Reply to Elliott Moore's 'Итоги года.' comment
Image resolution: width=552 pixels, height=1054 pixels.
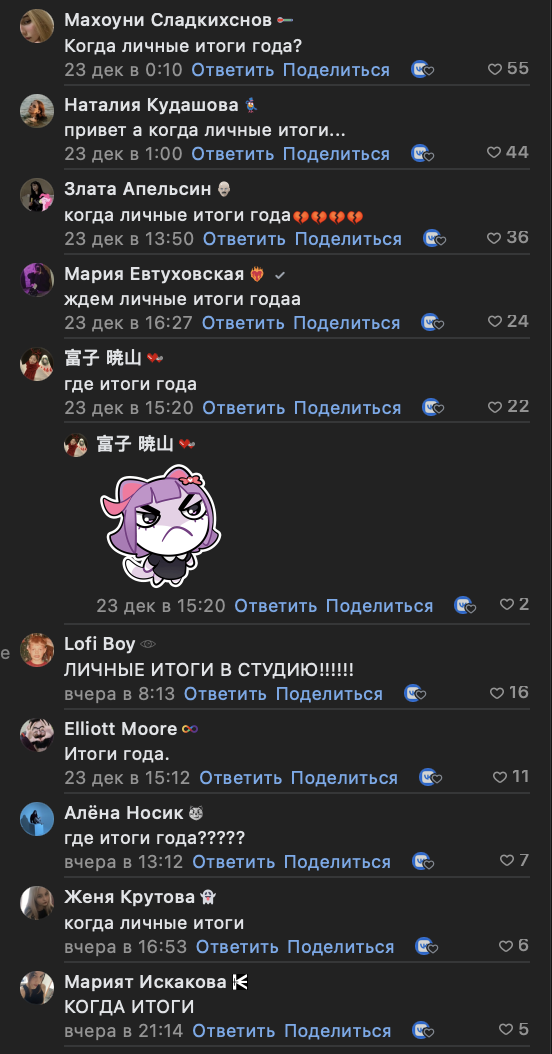(x=241, y=778)
